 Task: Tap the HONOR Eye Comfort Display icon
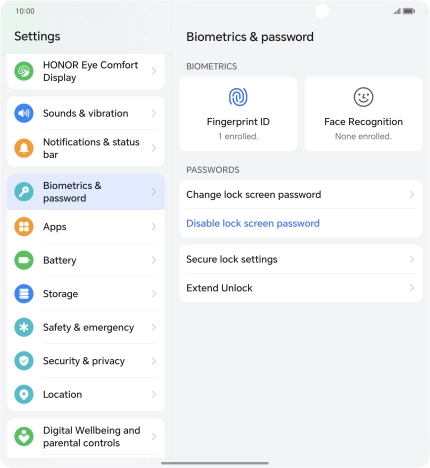[24, 71]
